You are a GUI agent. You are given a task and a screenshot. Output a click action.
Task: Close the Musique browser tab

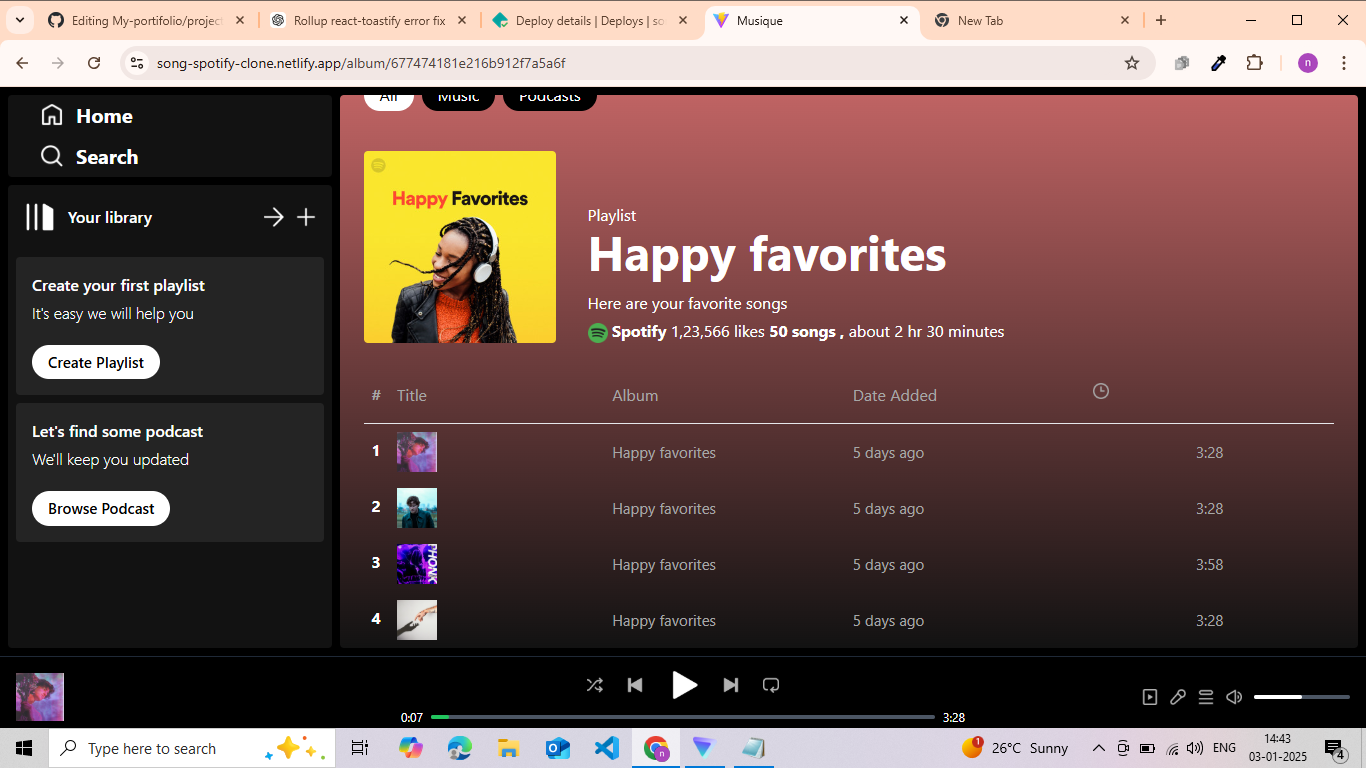(x=904, y=20)
